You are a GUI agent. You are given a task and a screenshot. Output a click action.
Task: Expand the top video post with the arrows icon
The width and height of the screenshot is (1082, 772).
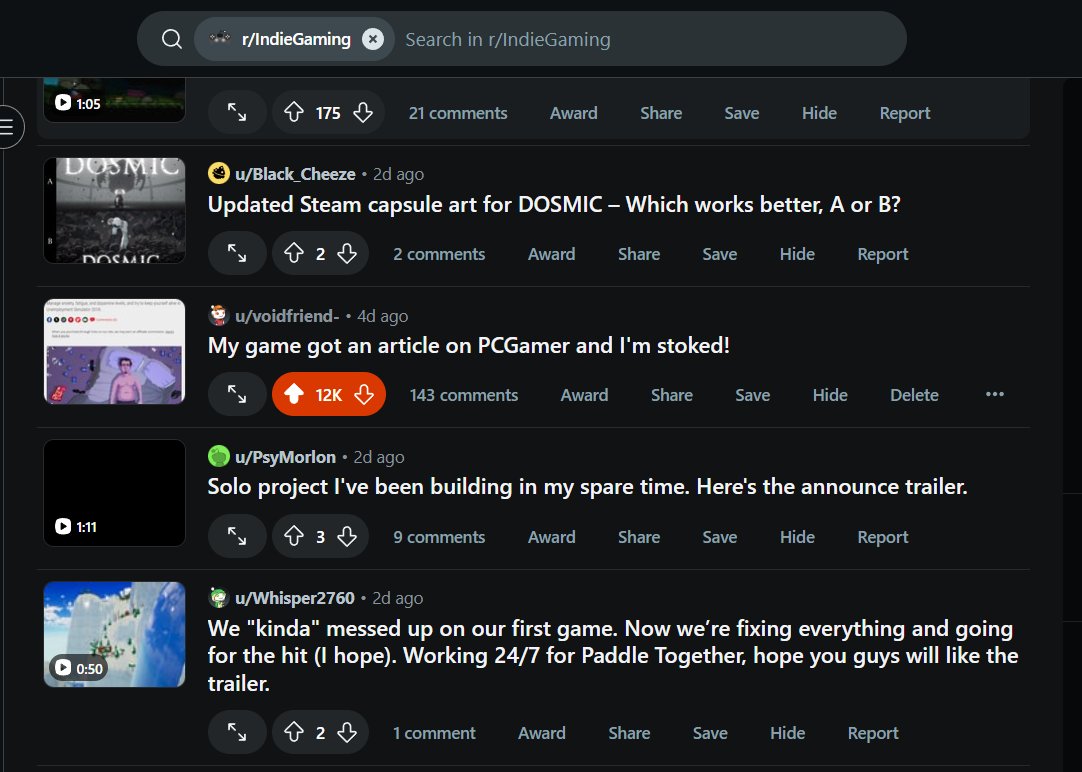(237, 112)
